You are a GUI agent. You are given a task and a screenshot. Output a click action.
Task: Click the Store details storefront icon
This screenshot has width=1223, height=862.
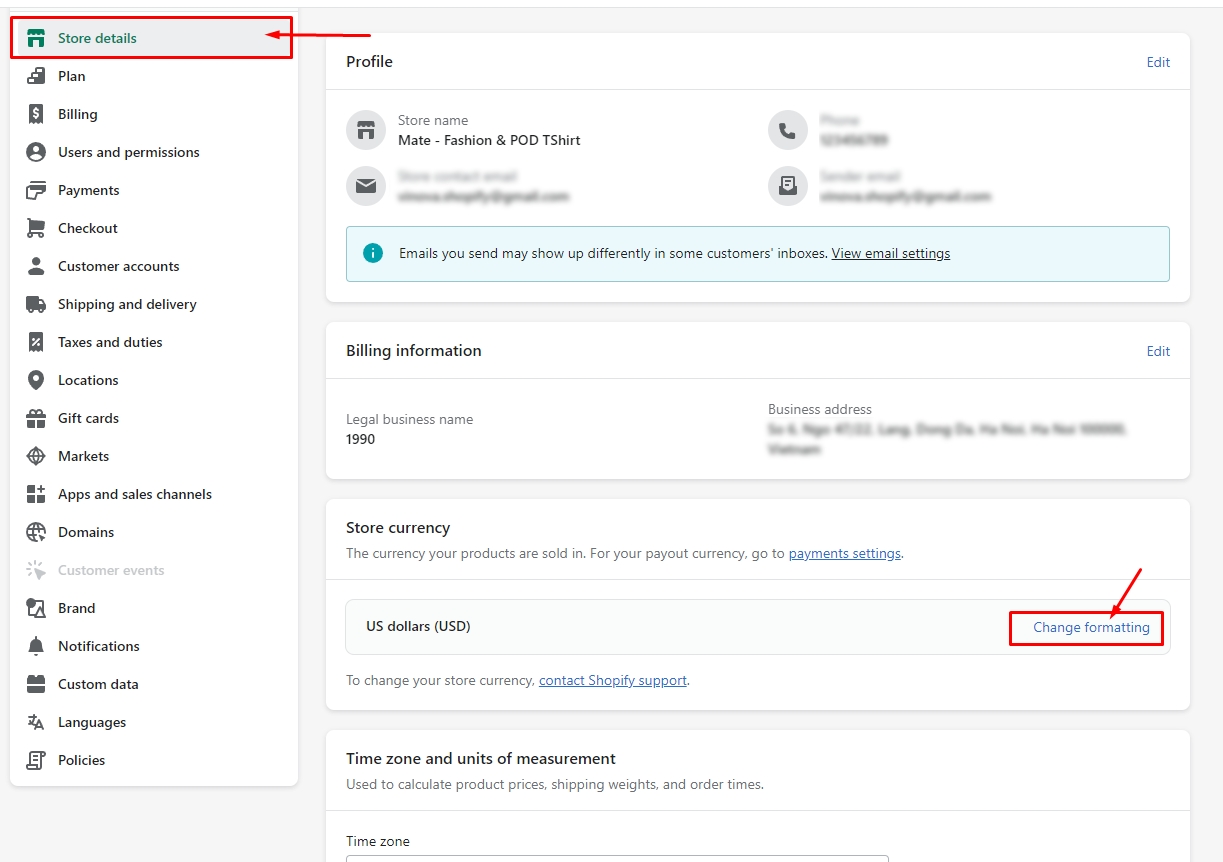36,38
